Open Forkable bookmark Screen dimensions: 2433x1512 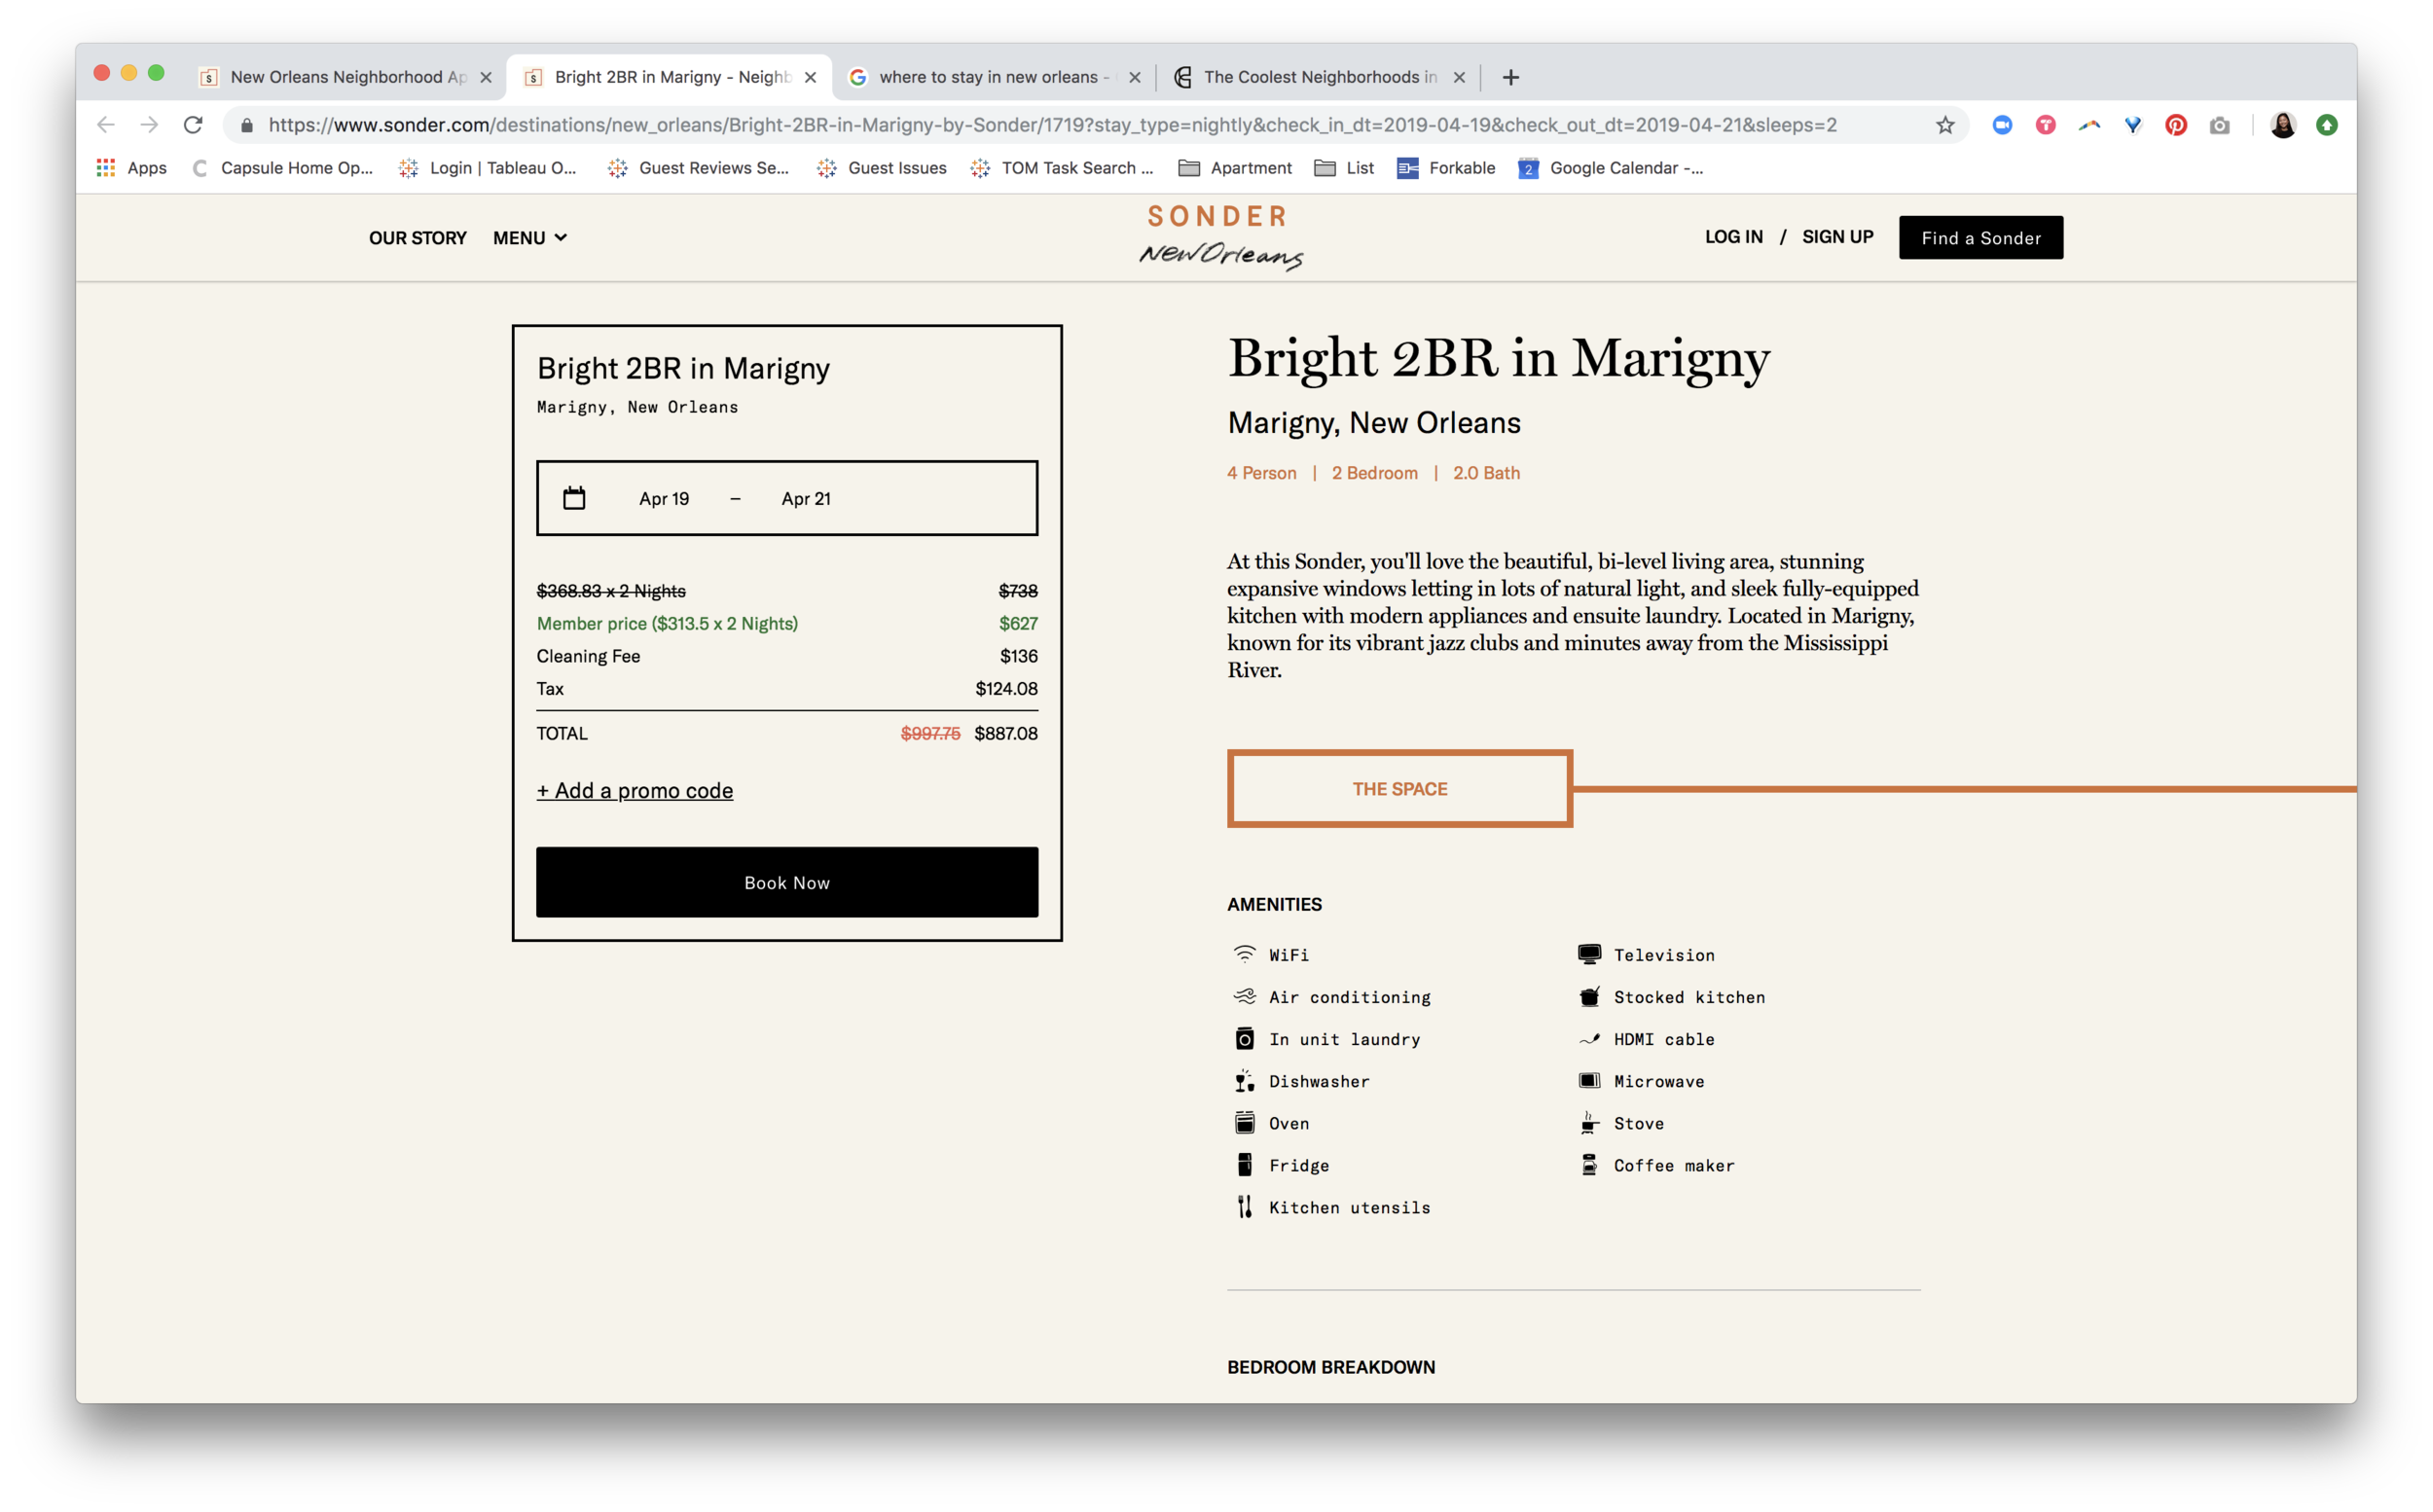click(1446, 168)
